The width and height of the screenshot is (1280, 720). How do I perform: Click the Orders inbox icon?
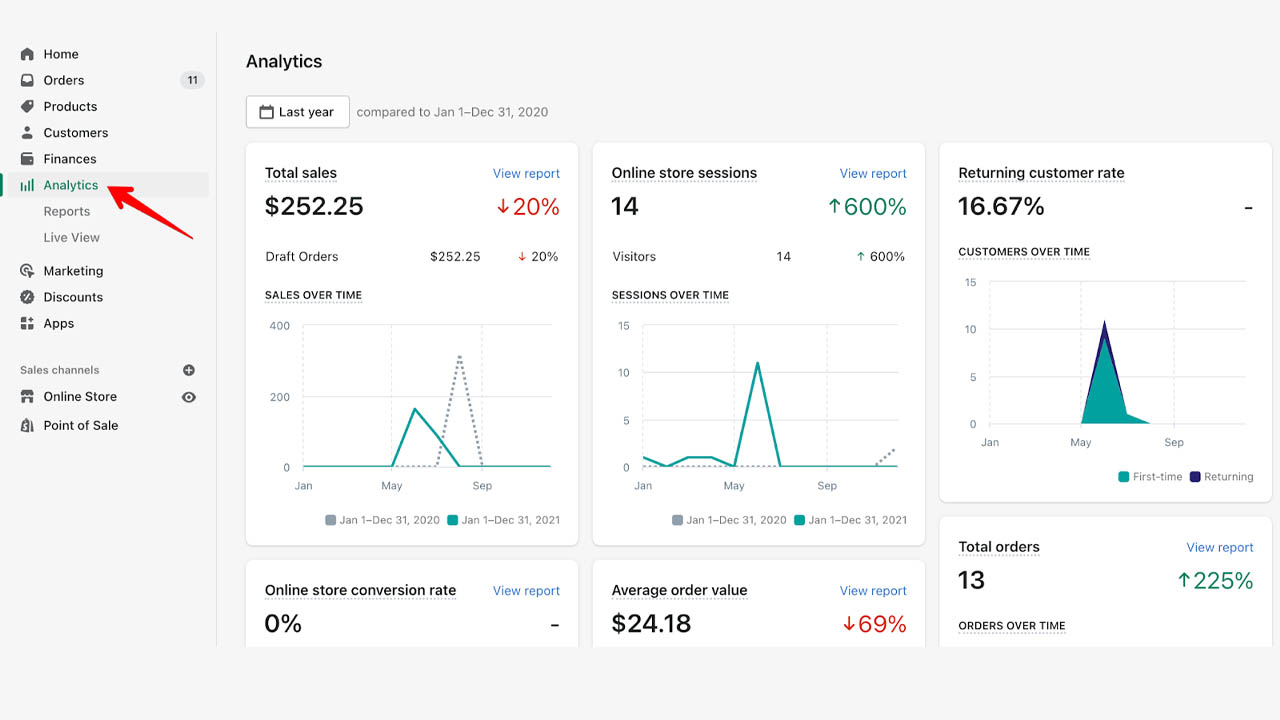coord(27,80)
